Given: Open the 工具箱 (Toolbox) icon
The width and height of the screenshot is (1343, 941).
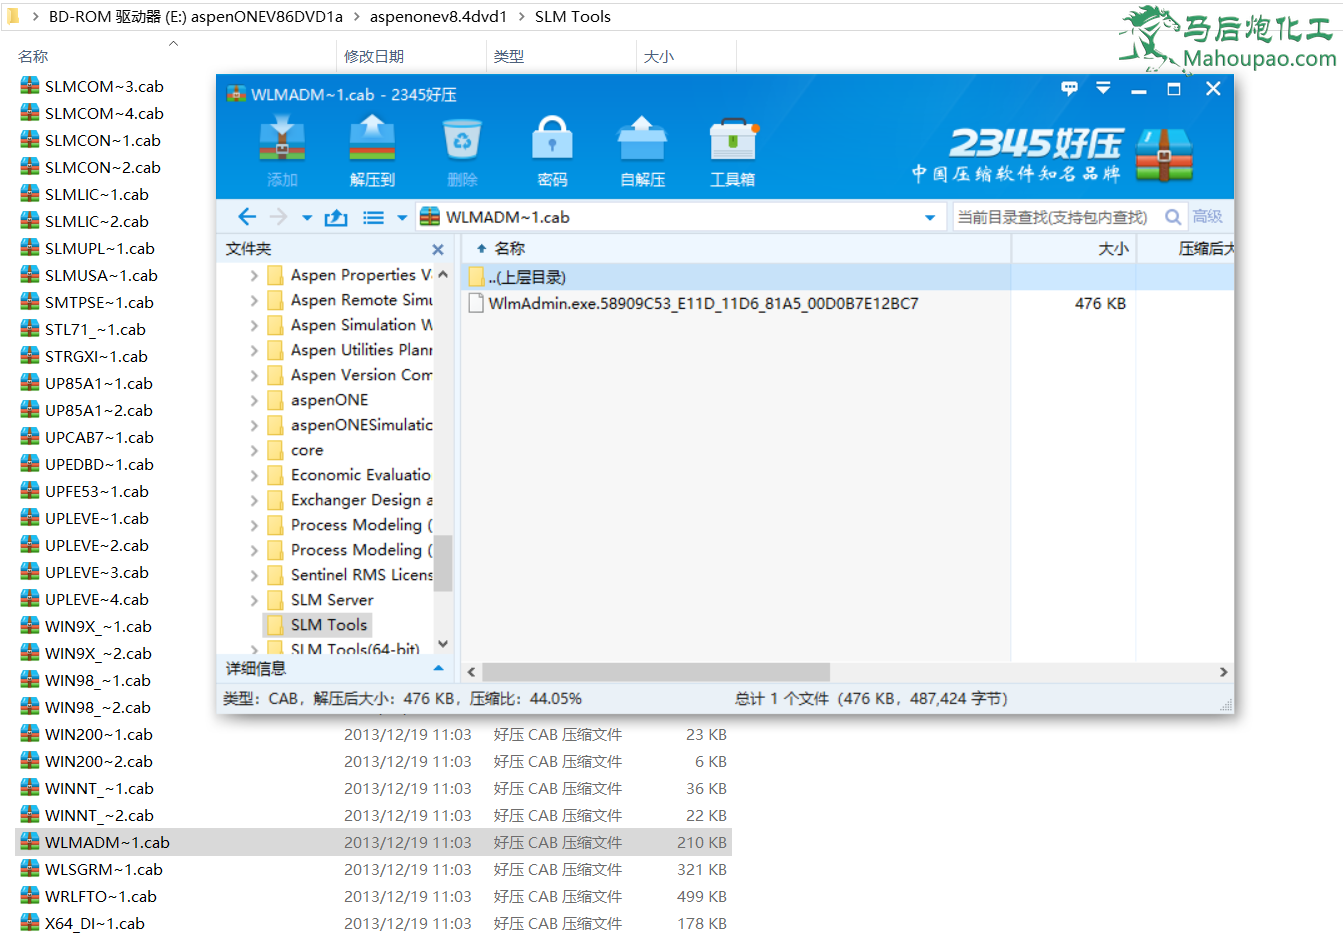Looking at the screenshot, I should [x=732, y=148].
